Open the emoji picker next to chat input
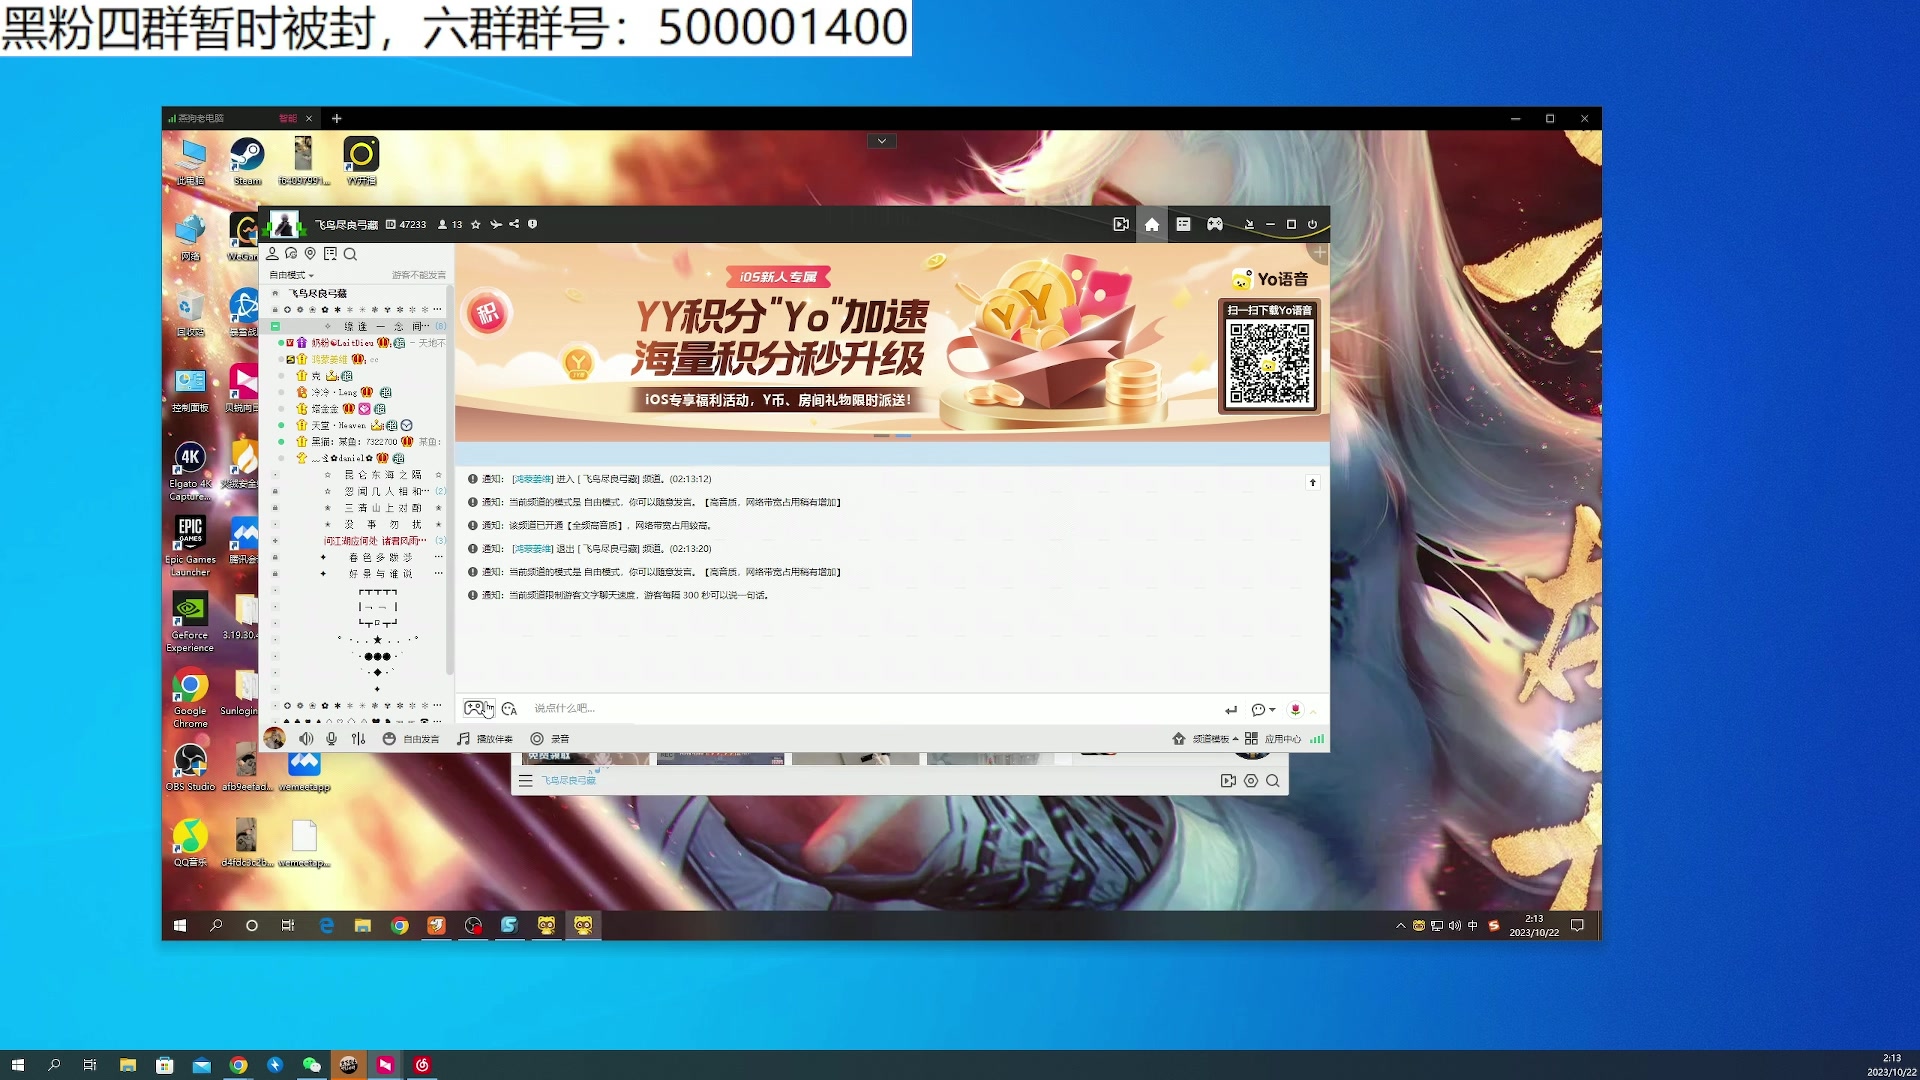The width and height of the screenshot is (1920, 1080). [x=510, y=709]
